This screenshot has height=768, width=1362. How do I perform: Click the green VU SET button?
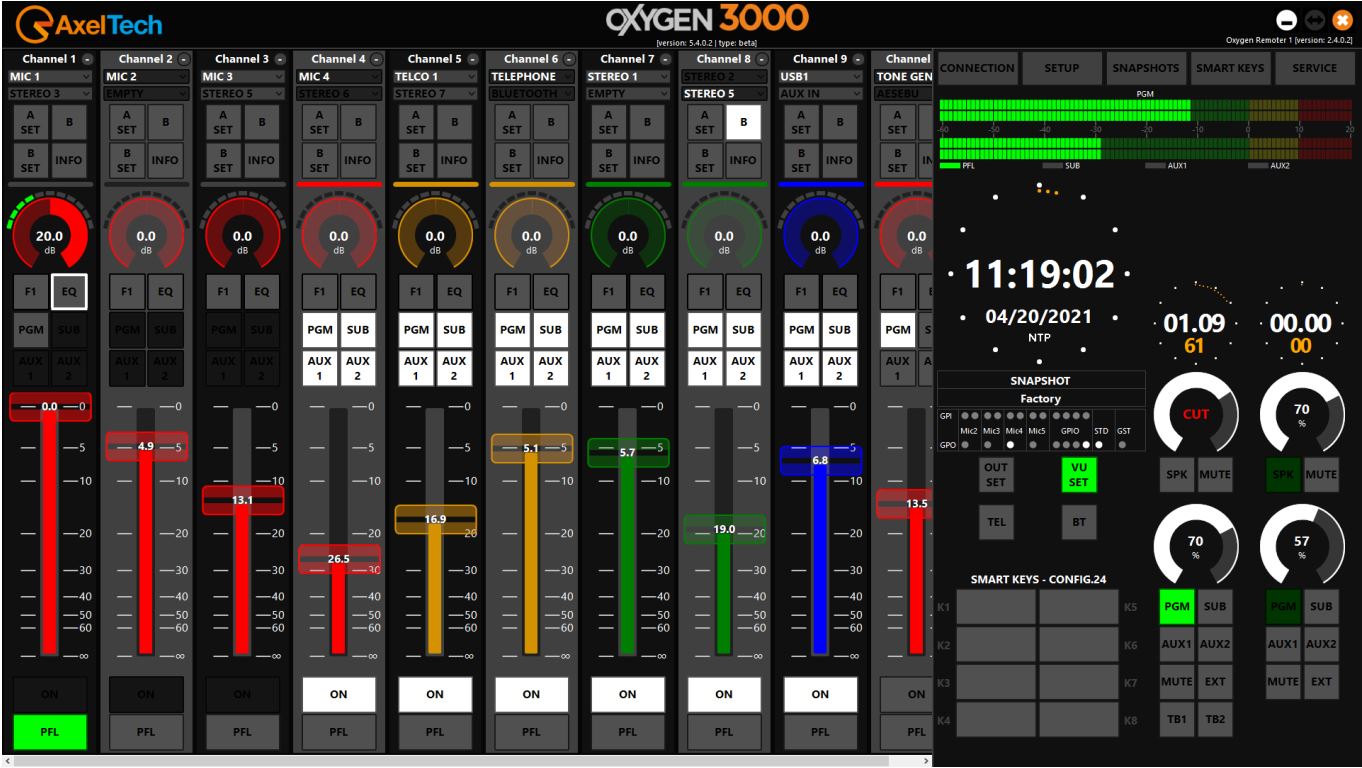click(1079, 474)
